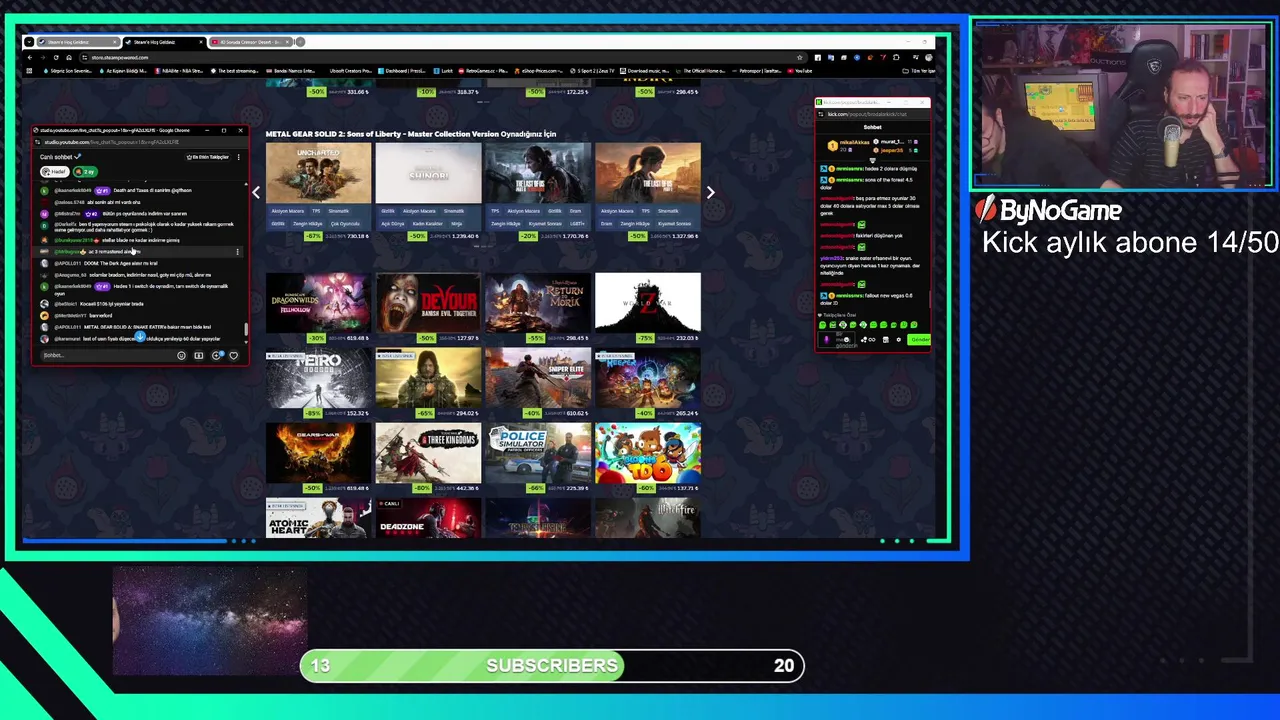The height and width of the screenshot is (720, 1280).
Task: Reload the page with the refresh icon
Action: coord(55,57)
